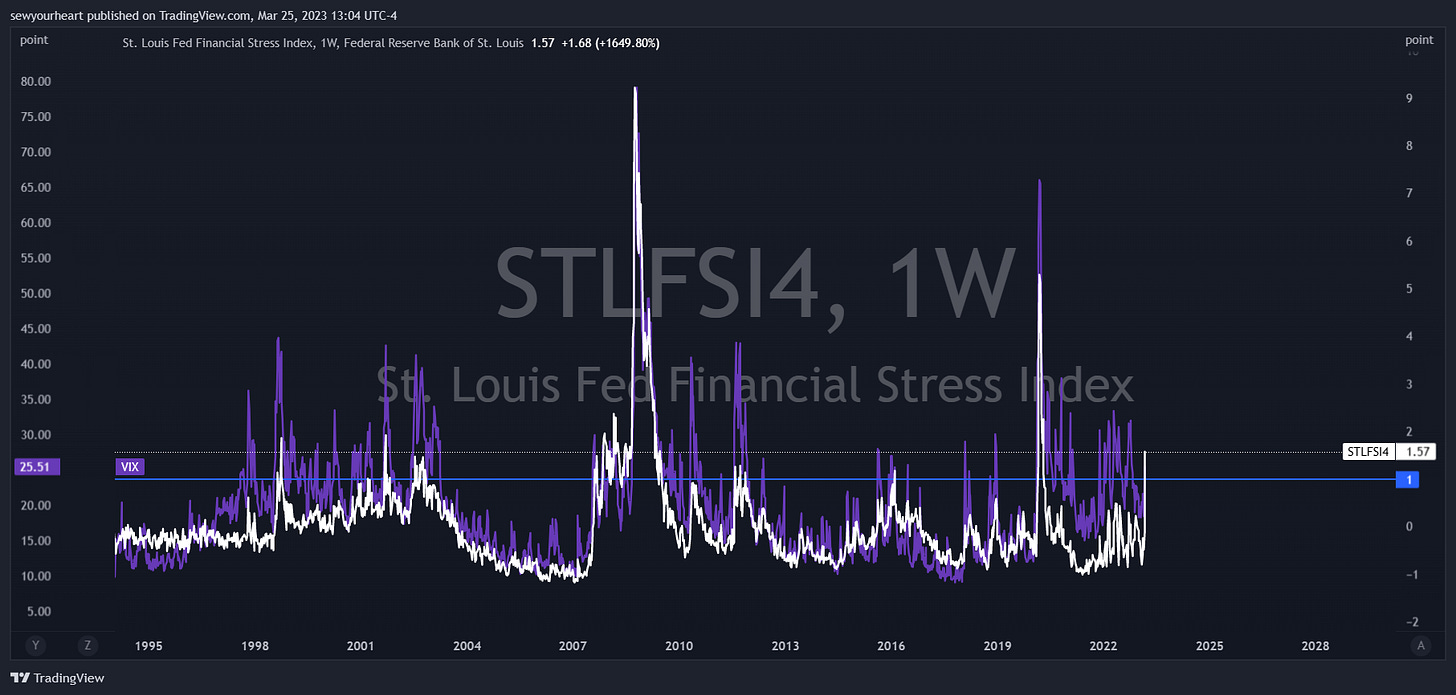Click the 2022 time axis label
Screen dimensions: 1456x695
[1103, 646]
